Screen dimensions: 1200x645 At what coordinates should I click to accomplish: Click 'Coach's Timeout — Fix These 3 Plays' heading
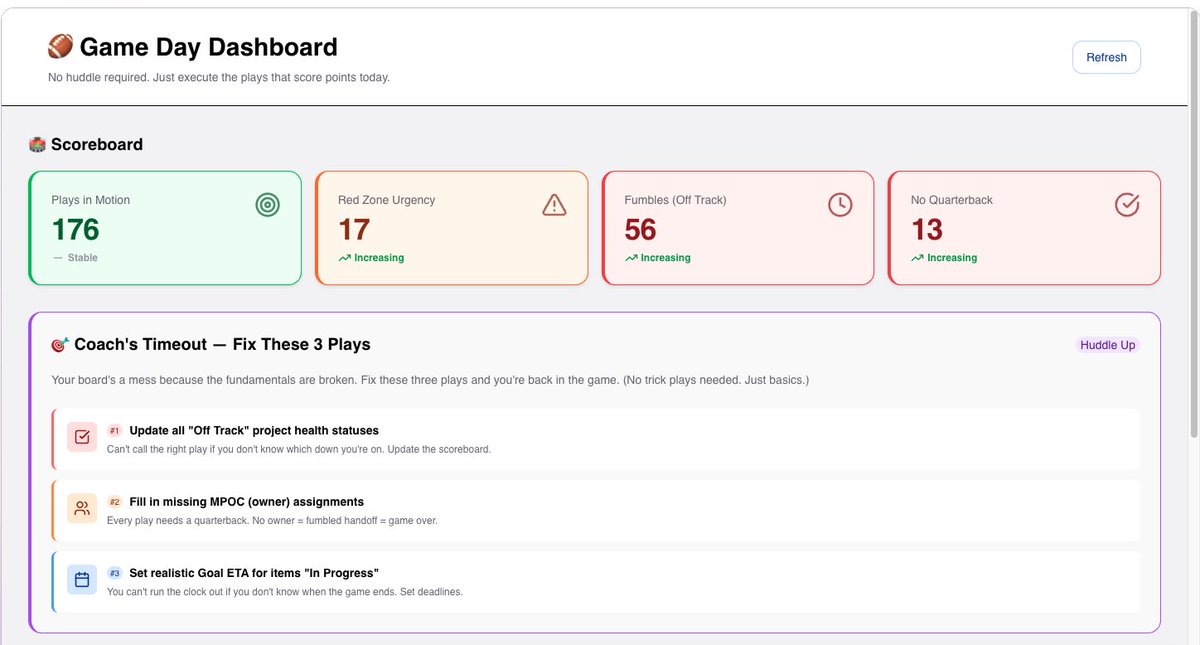click(222, 345)
